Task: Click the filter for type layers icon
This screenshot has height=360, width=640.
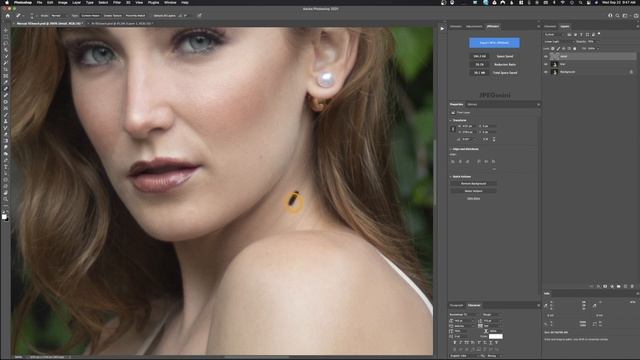Action: point(581,35)
